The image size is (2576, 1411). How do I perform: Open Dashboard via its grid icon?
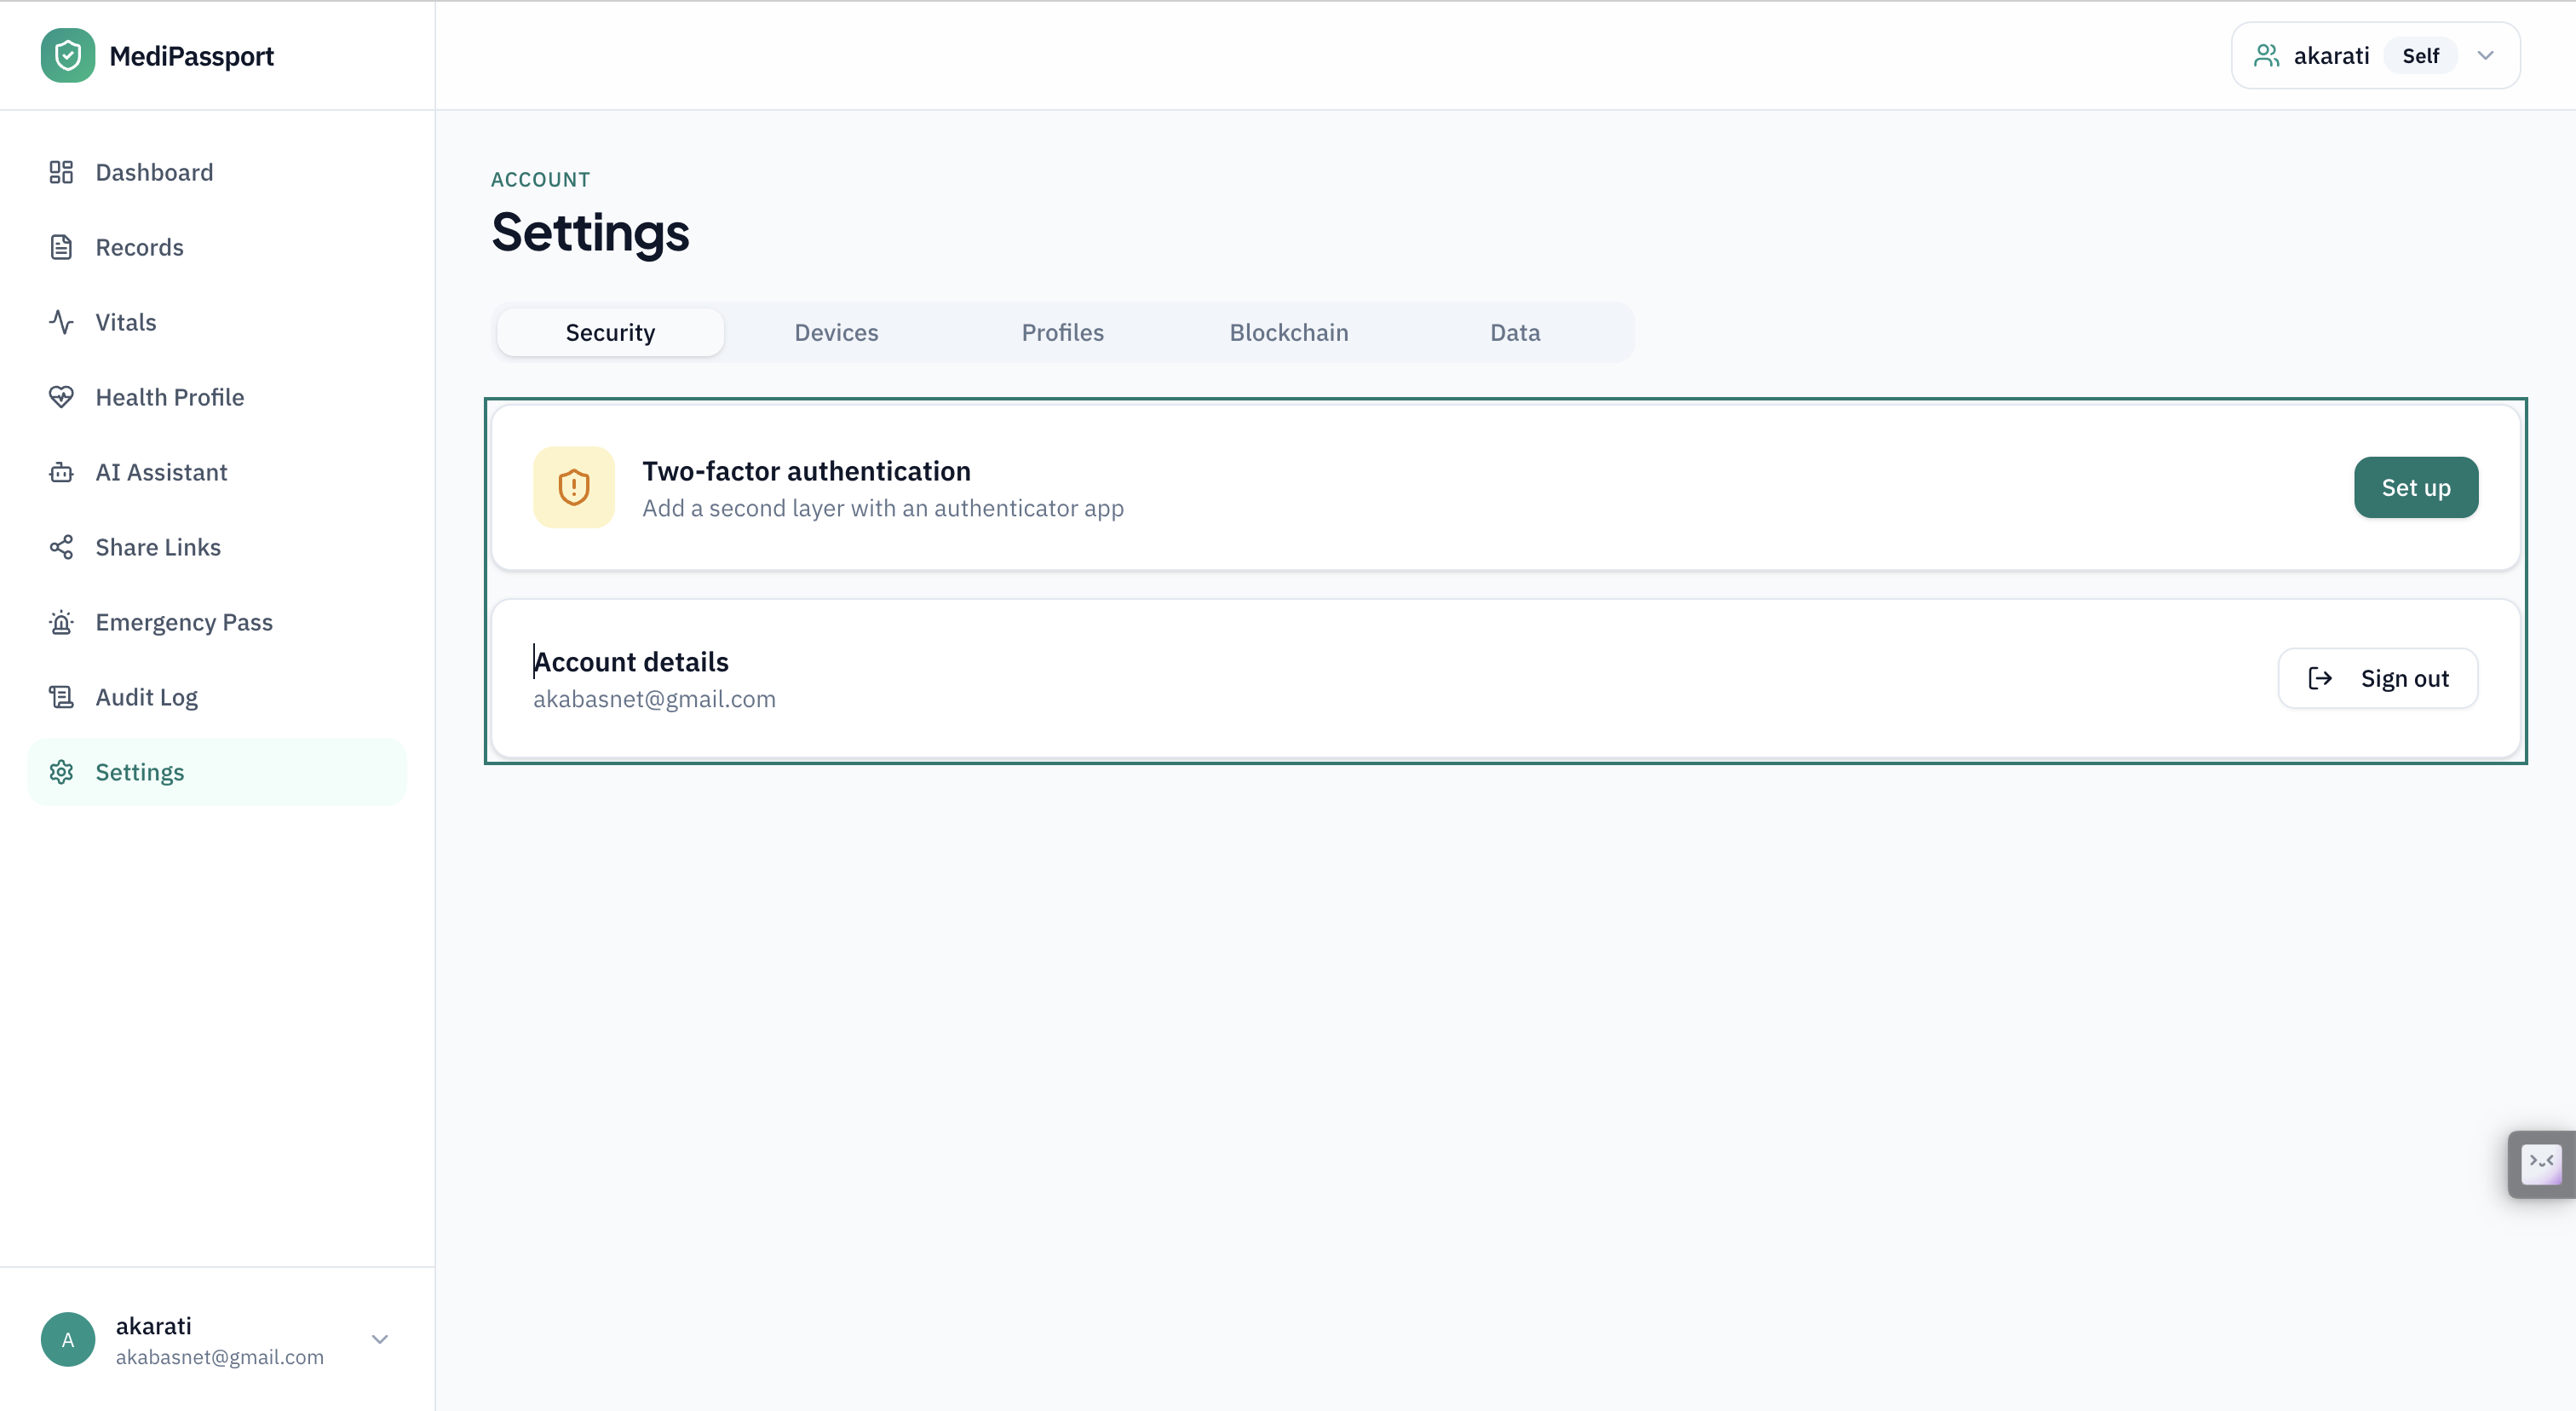pyautogui.click(x=61, y=172)
